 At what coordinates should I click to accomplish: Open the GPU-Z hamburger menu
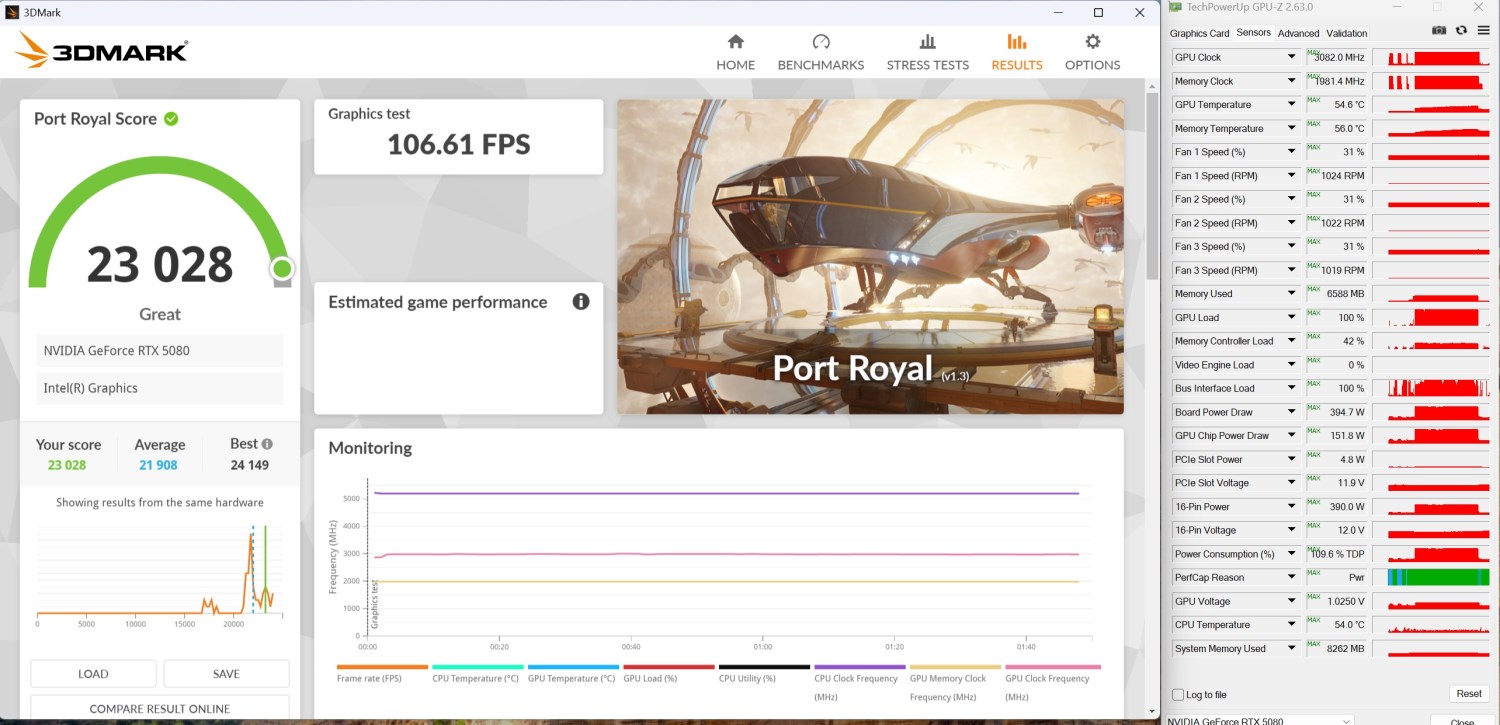1483,31
